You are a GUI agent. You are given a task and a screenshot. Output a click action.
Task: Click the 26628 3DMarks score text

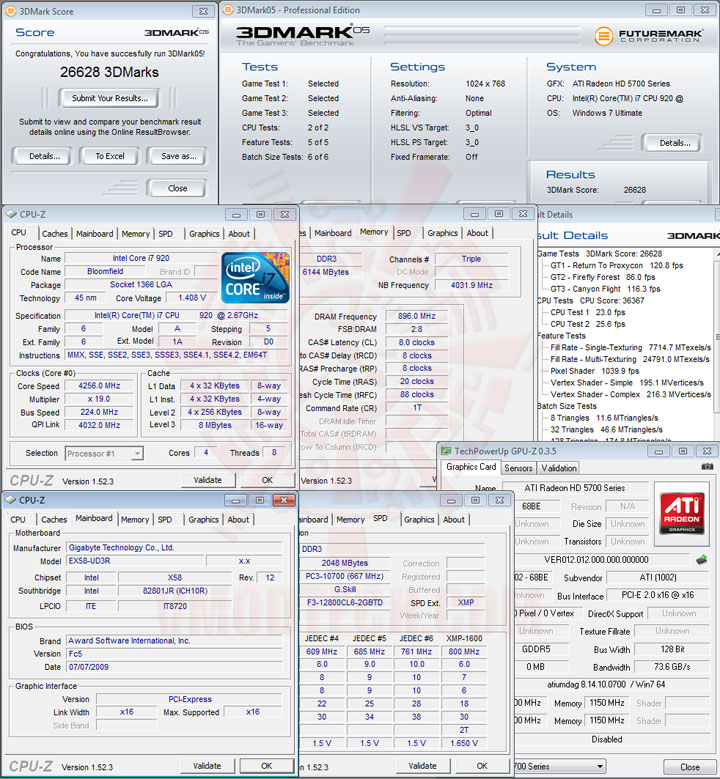click(x=109, y=72)
